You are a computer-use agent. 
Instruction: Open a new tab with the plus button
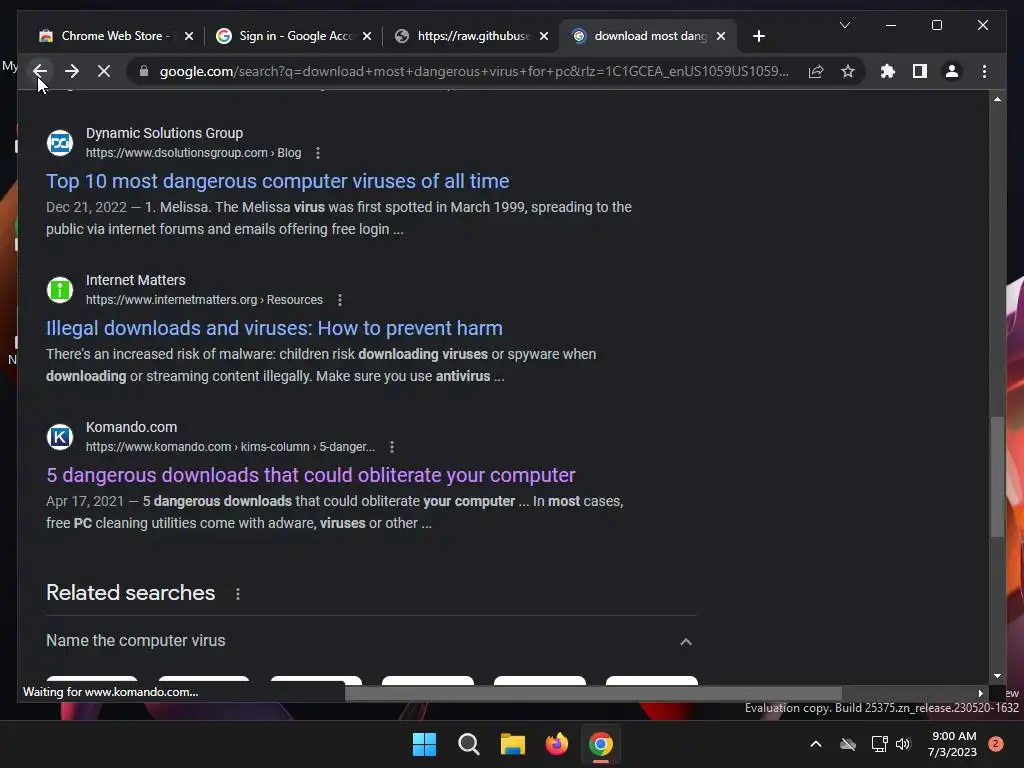coord(758,36)
